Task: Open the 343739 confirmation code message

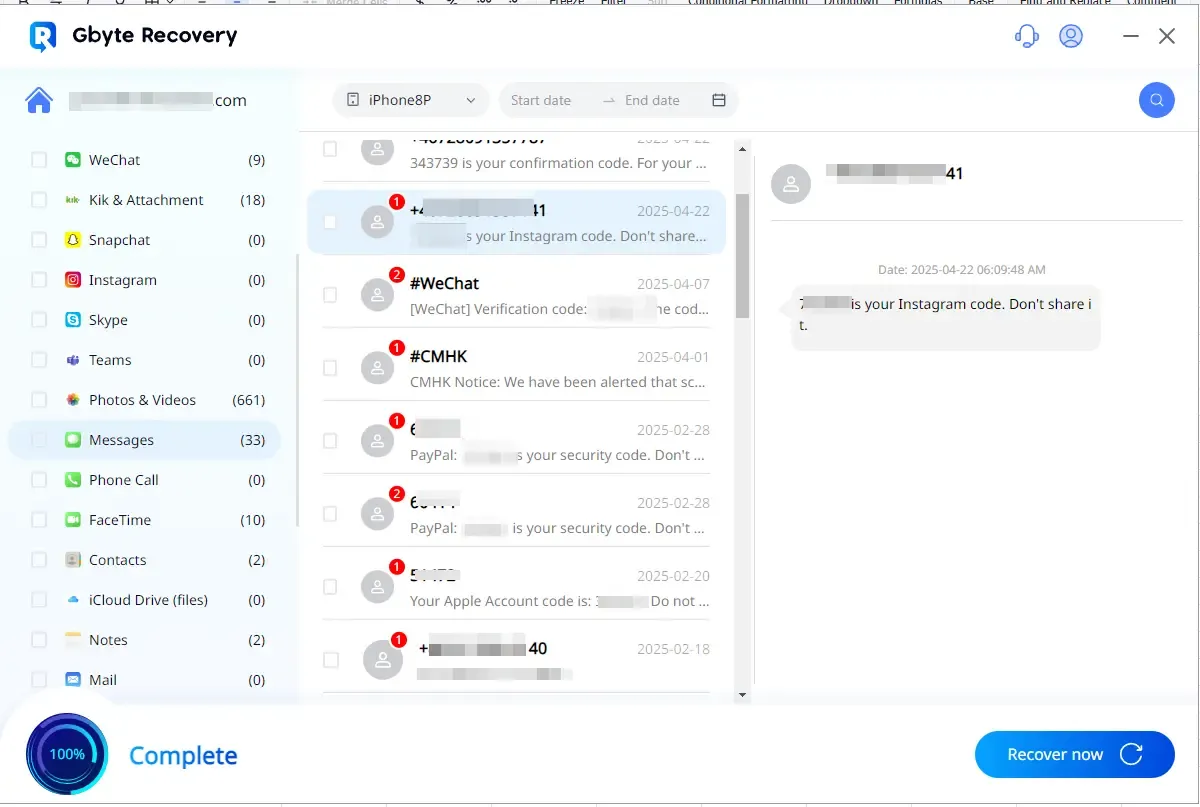Action: tap(516, 160)
